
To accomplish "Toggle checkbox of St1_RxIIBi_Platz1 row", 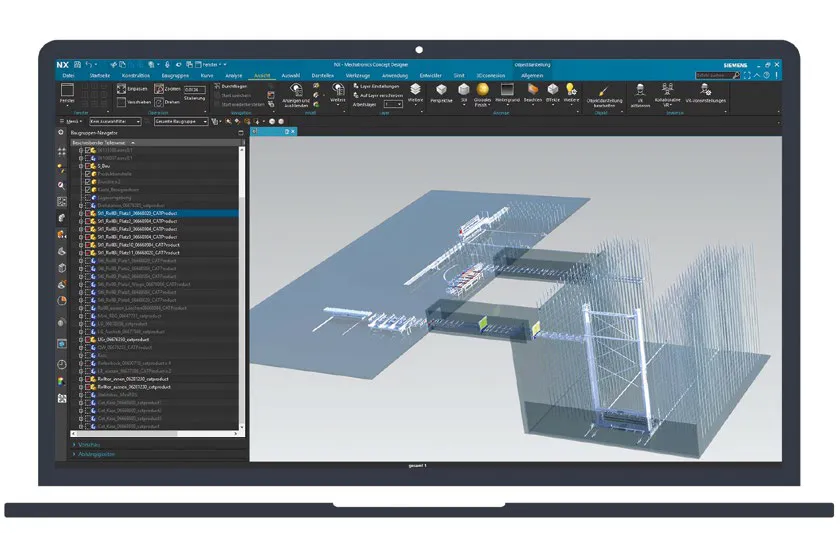I will coord(88,213).
